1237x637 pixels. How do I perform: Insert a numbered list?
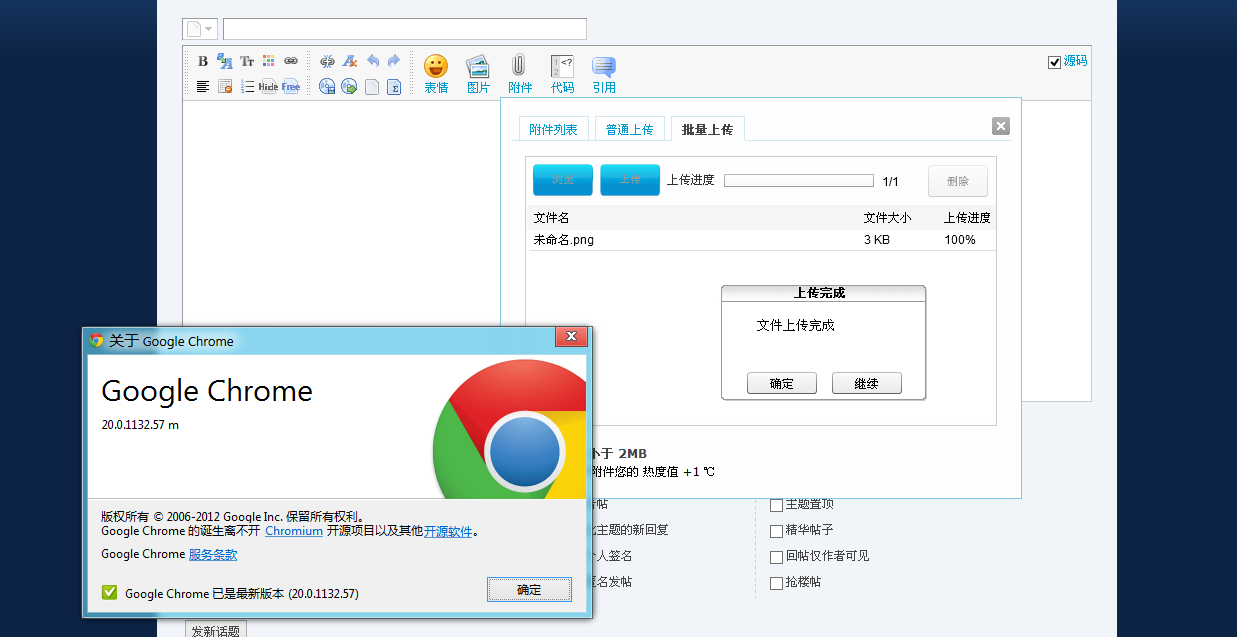coord(247,87)
